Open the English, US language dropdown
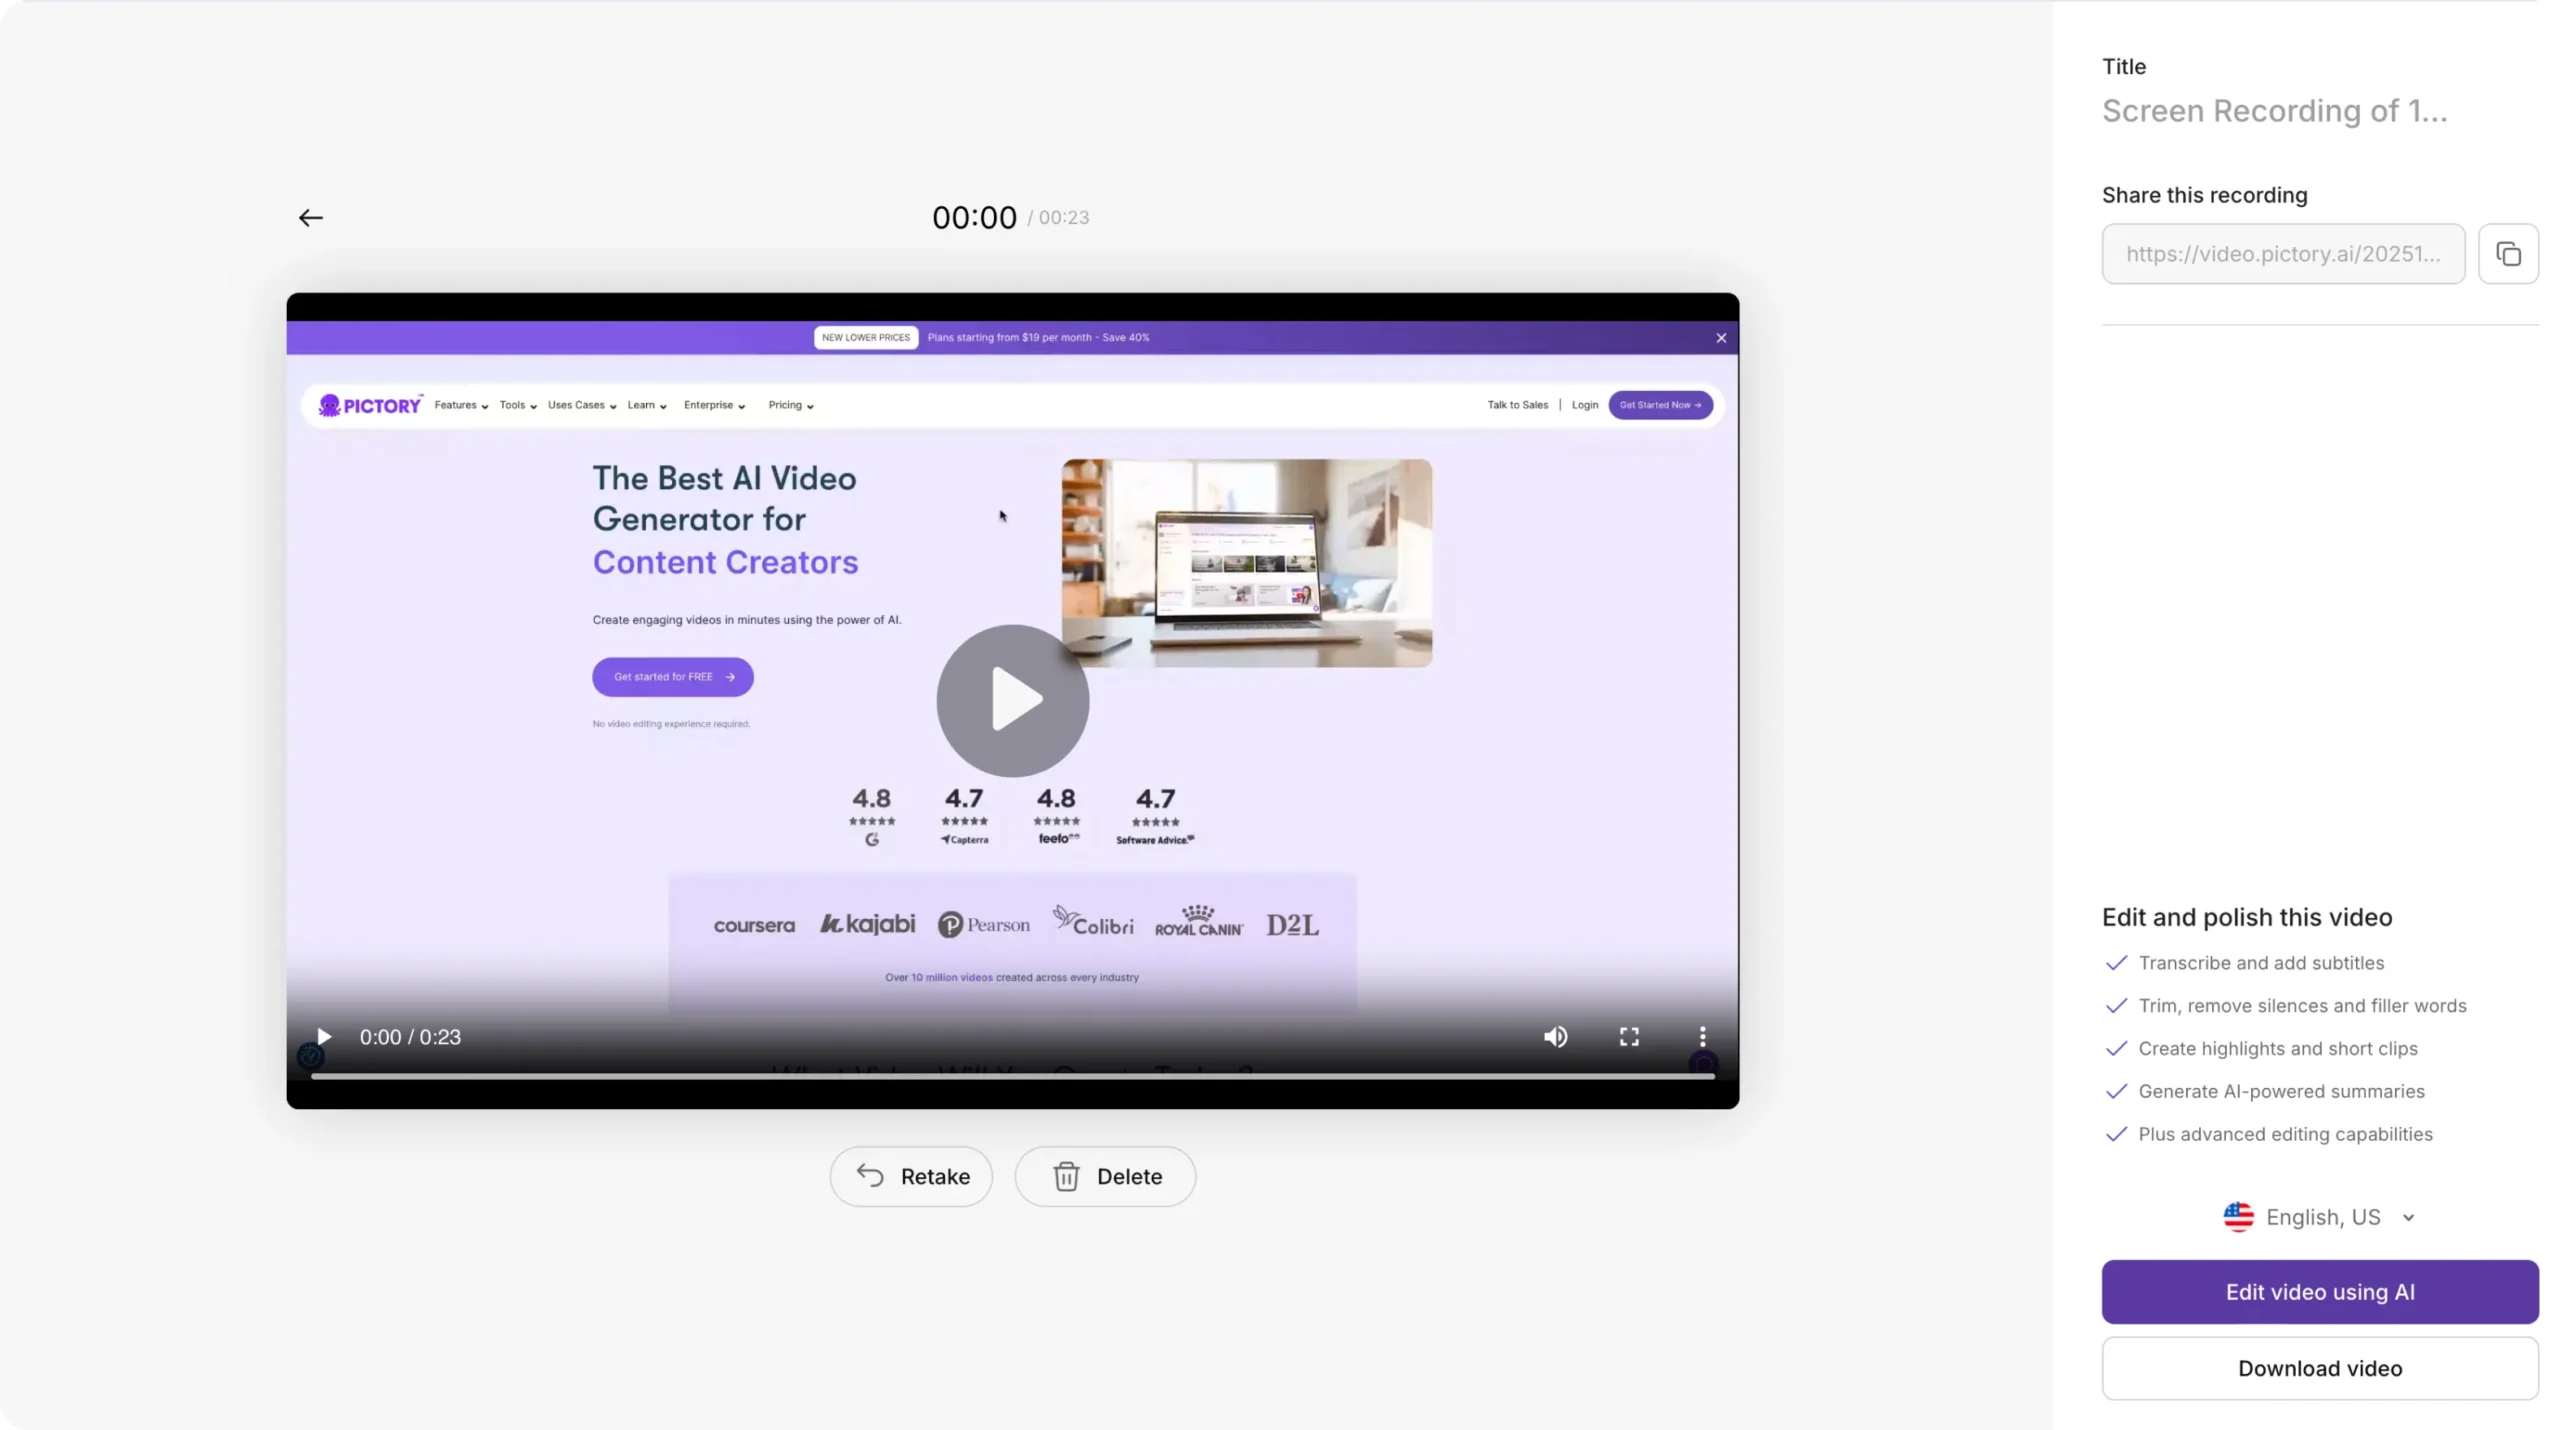This screenshot has height=1430, width=2560. 2321,1217
